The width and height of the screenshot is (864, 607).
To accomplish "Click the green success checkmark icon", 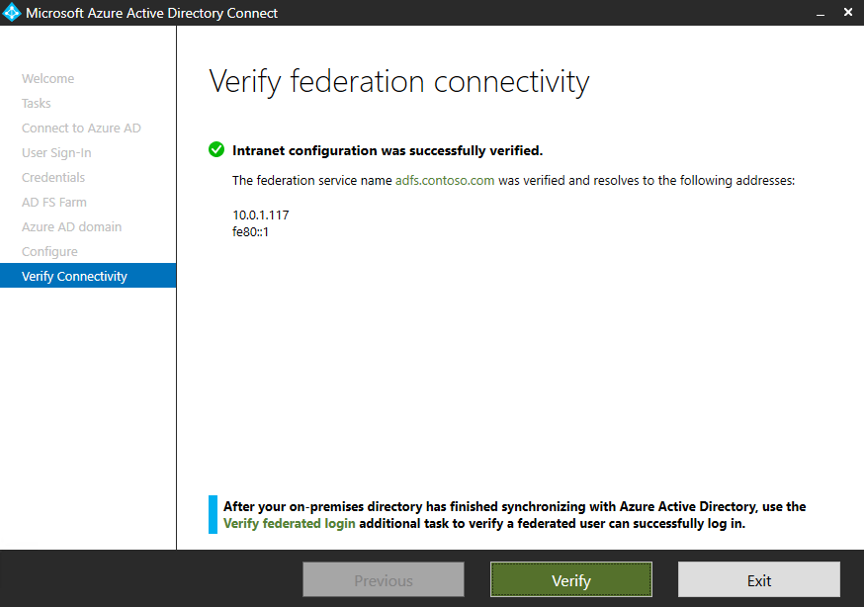I will (x=217, y=149).
